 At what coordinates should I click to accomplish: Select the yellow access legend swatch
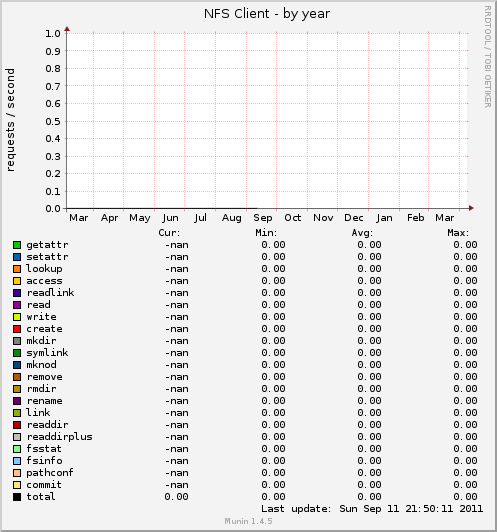tap(17, 281)
